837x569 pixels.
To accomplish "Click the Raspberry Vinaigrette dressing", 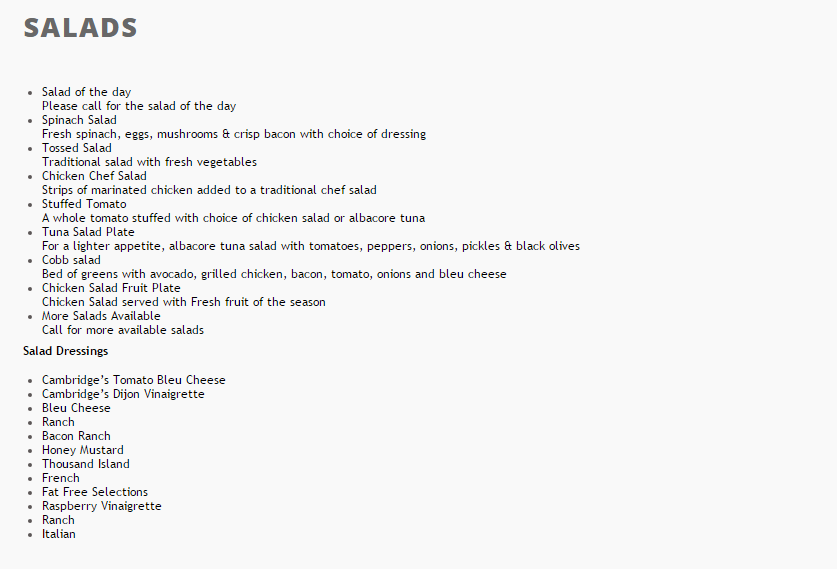I will (101, 506).
